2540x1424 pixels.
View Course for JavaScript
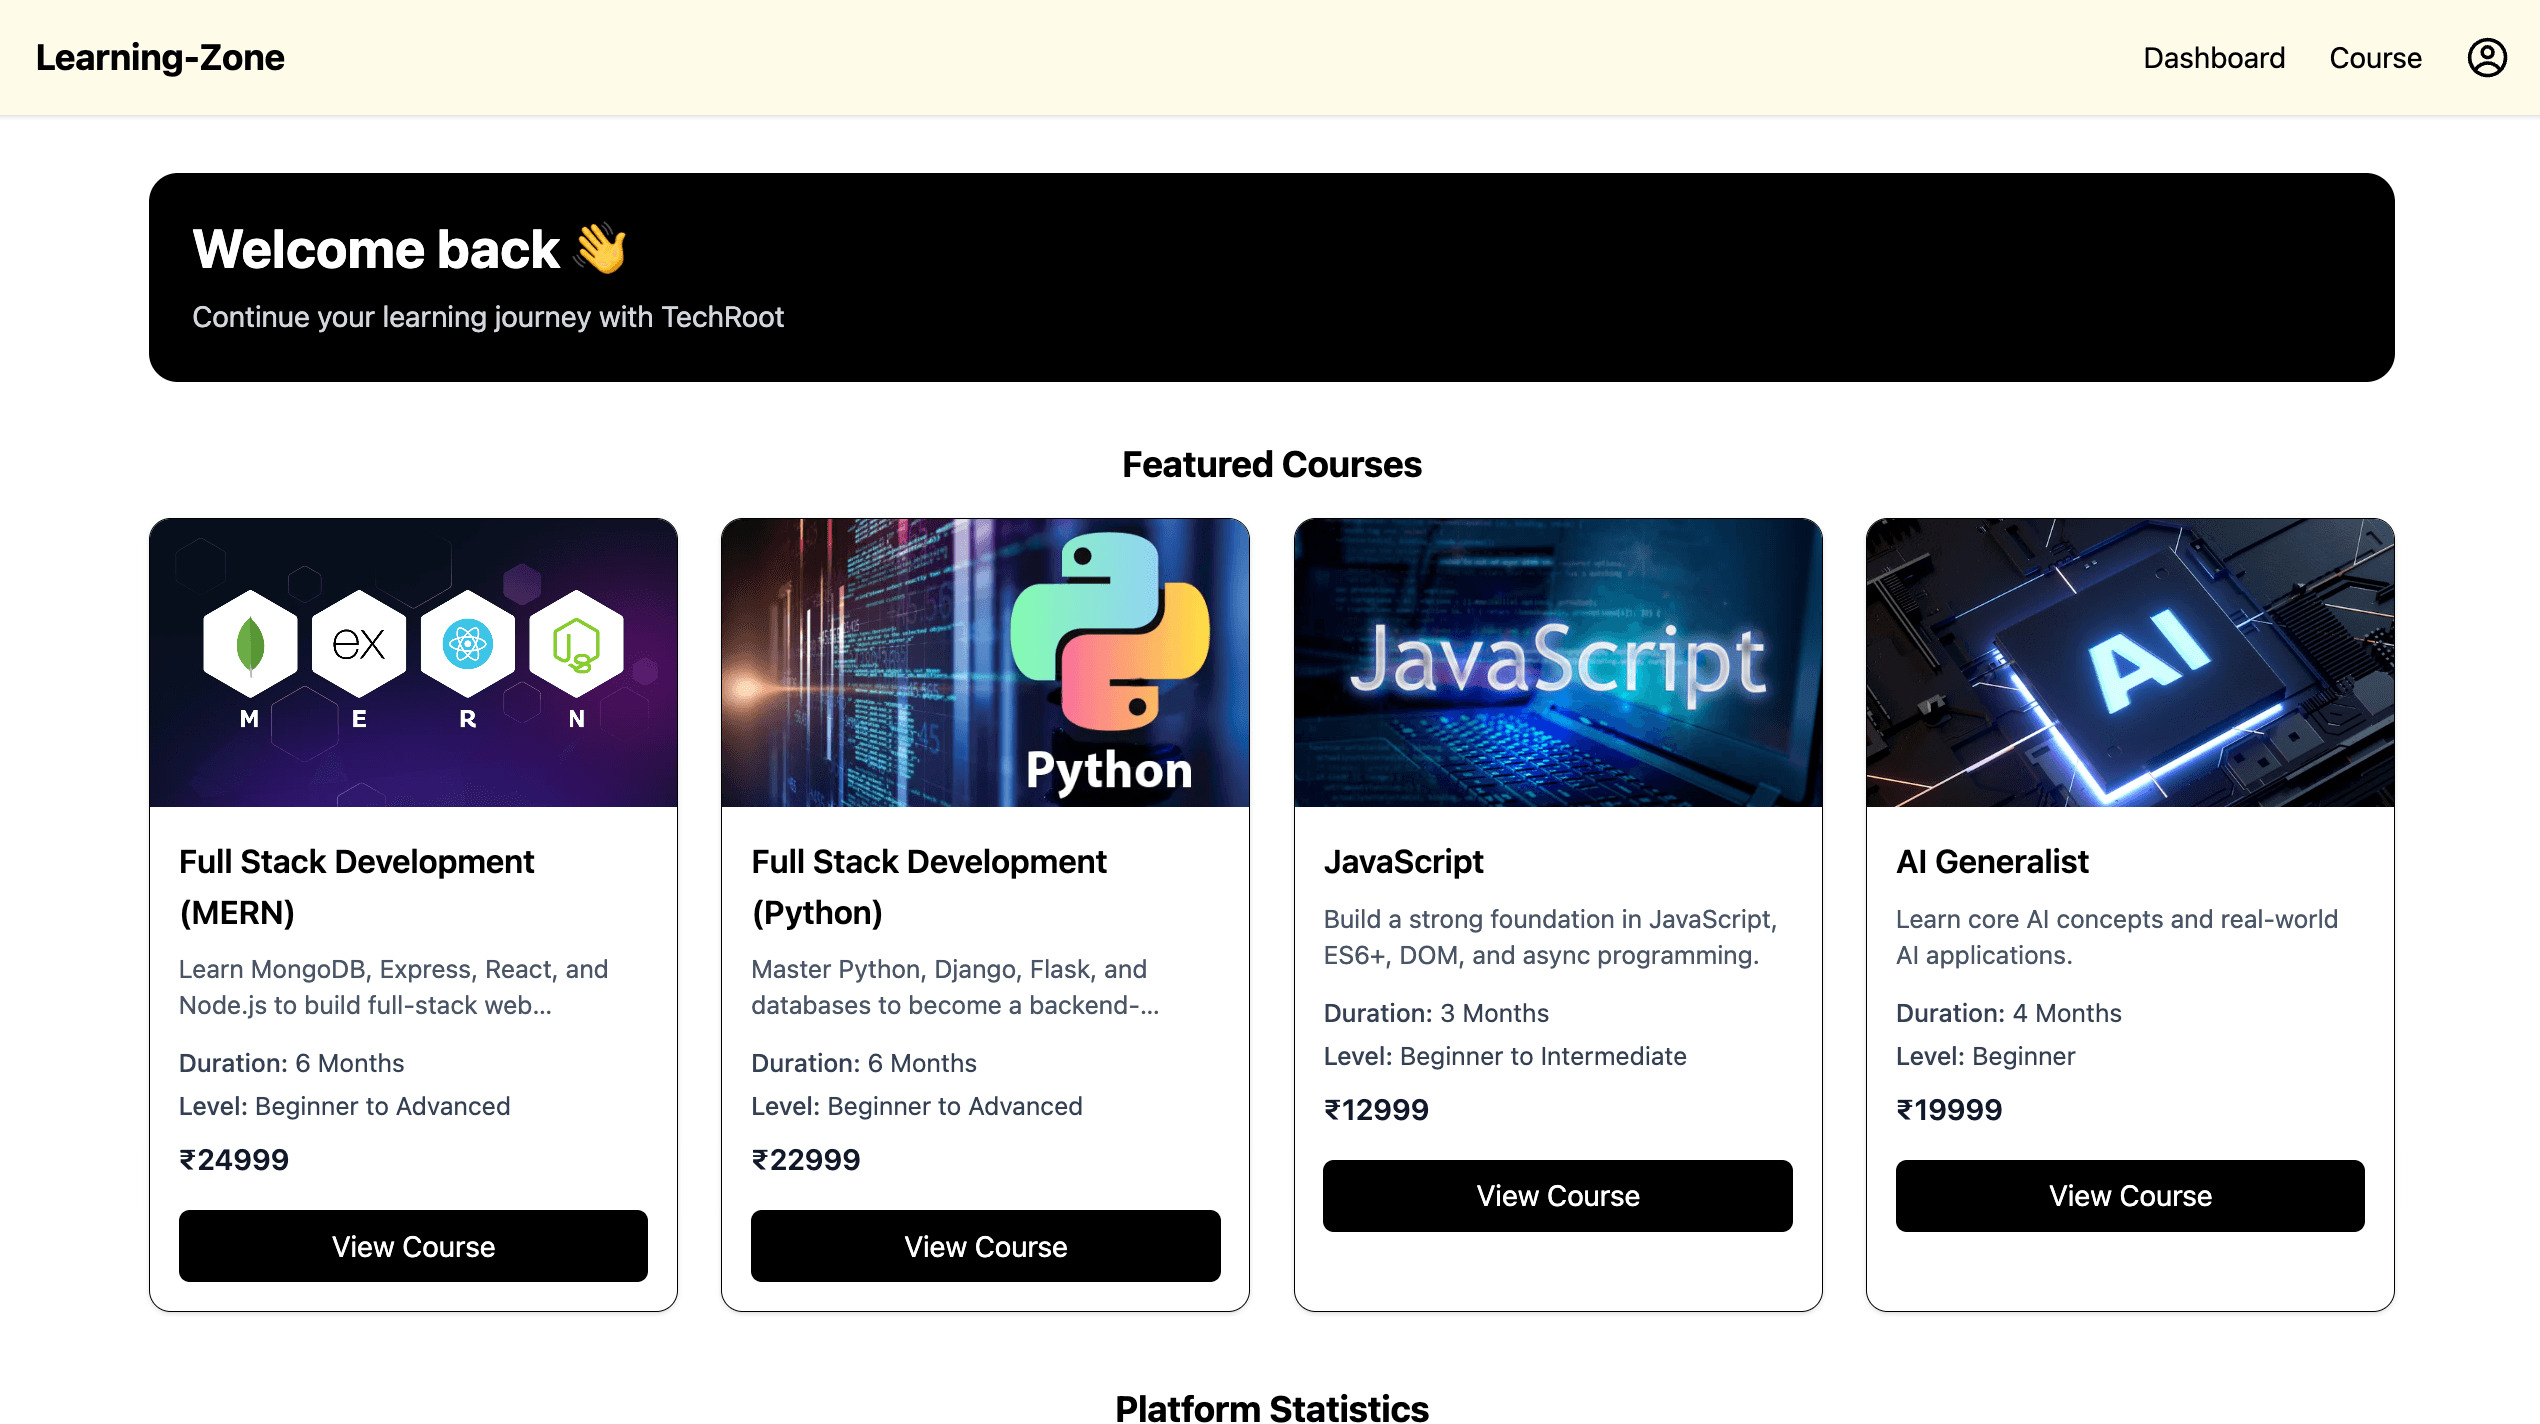pos(1558,1196)
